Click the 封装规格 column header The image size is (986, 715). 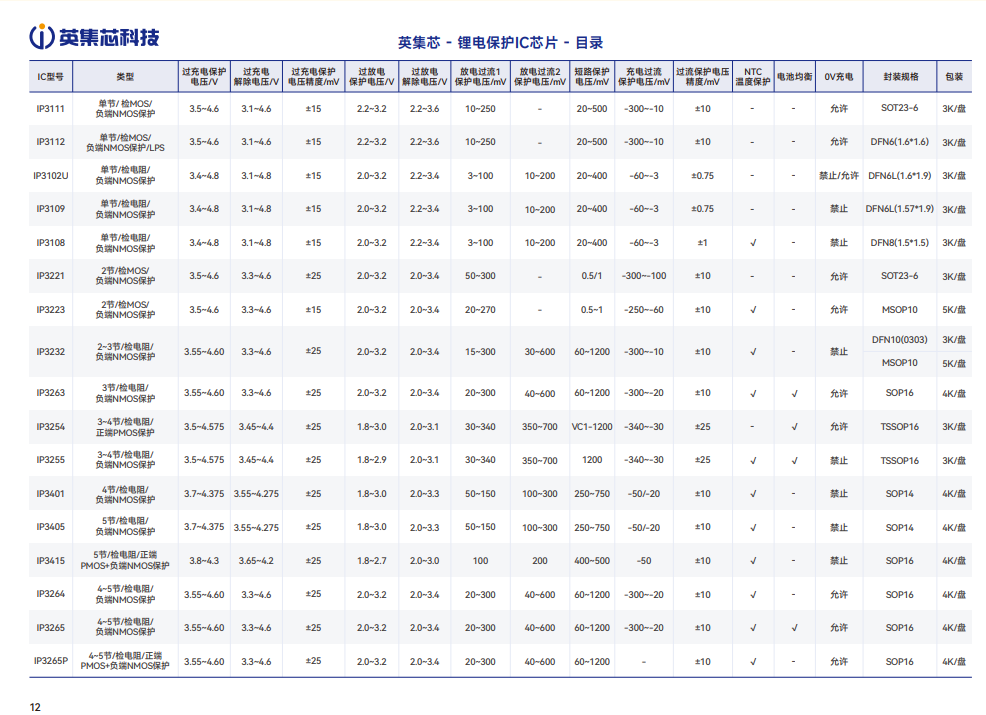900,77
